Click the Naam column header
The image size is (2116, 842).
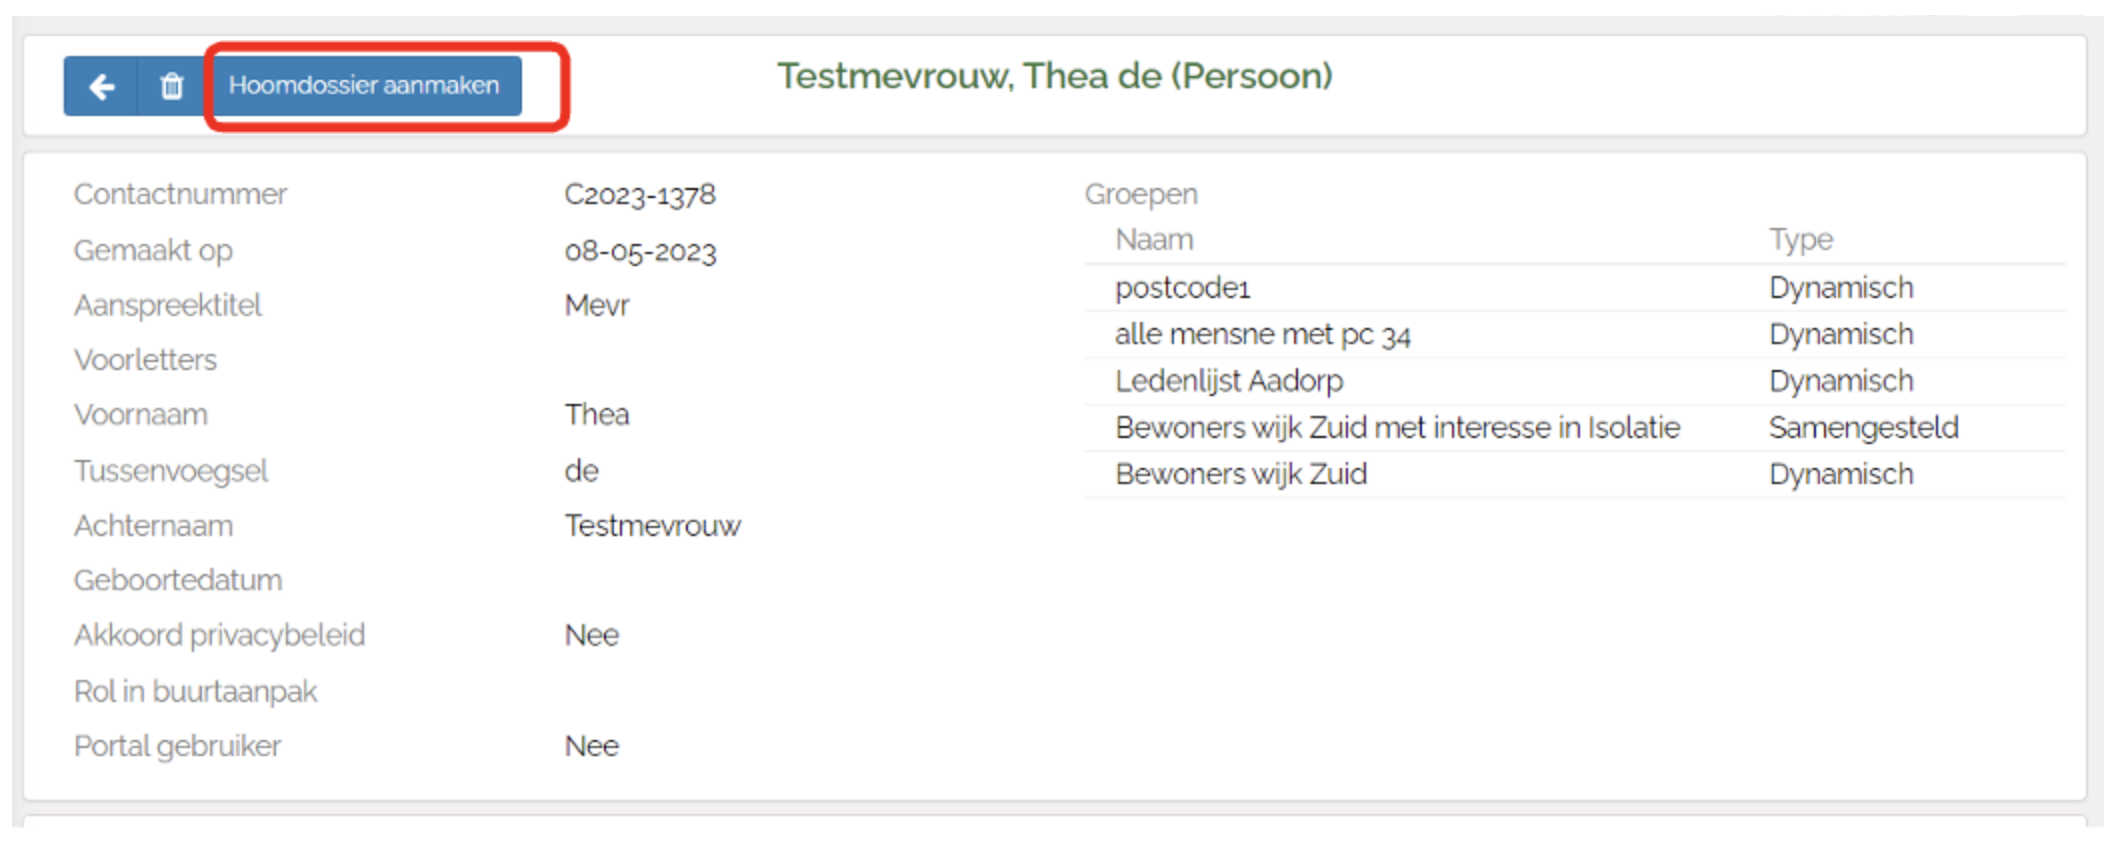(1154, 240)
